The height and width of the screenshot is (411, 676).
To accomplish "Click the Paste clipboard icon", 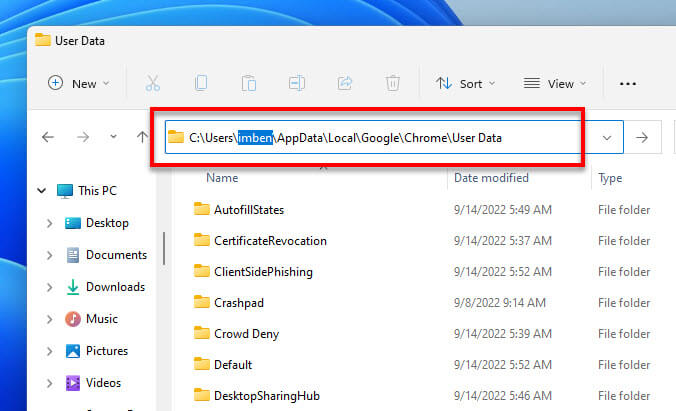I will tap(249, 83).
